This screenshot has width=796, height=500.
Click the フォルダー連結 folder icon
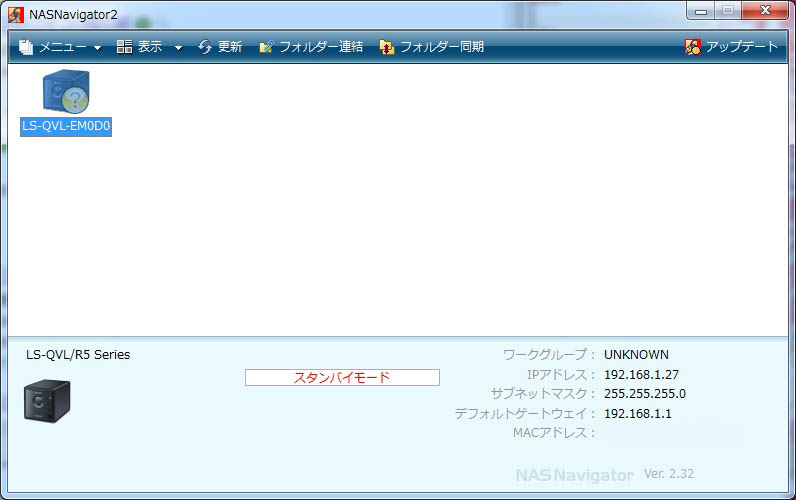point(267,47)
